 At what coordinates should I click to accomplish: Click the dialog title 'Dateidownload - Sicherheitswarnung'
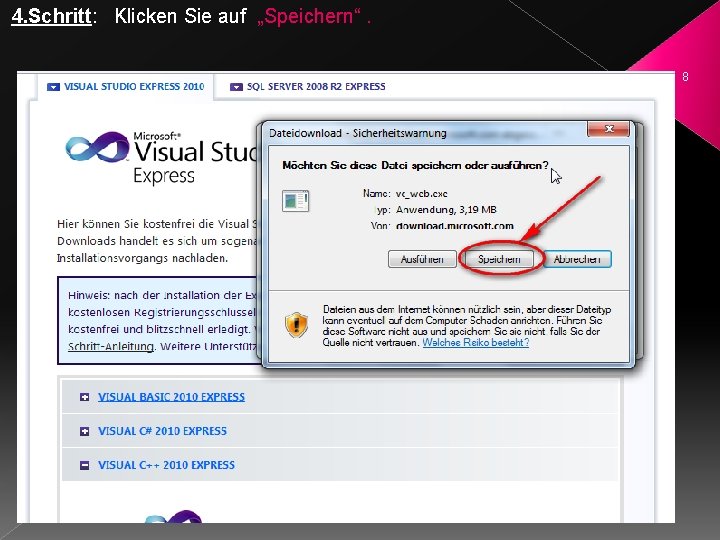tap(358, 133)
